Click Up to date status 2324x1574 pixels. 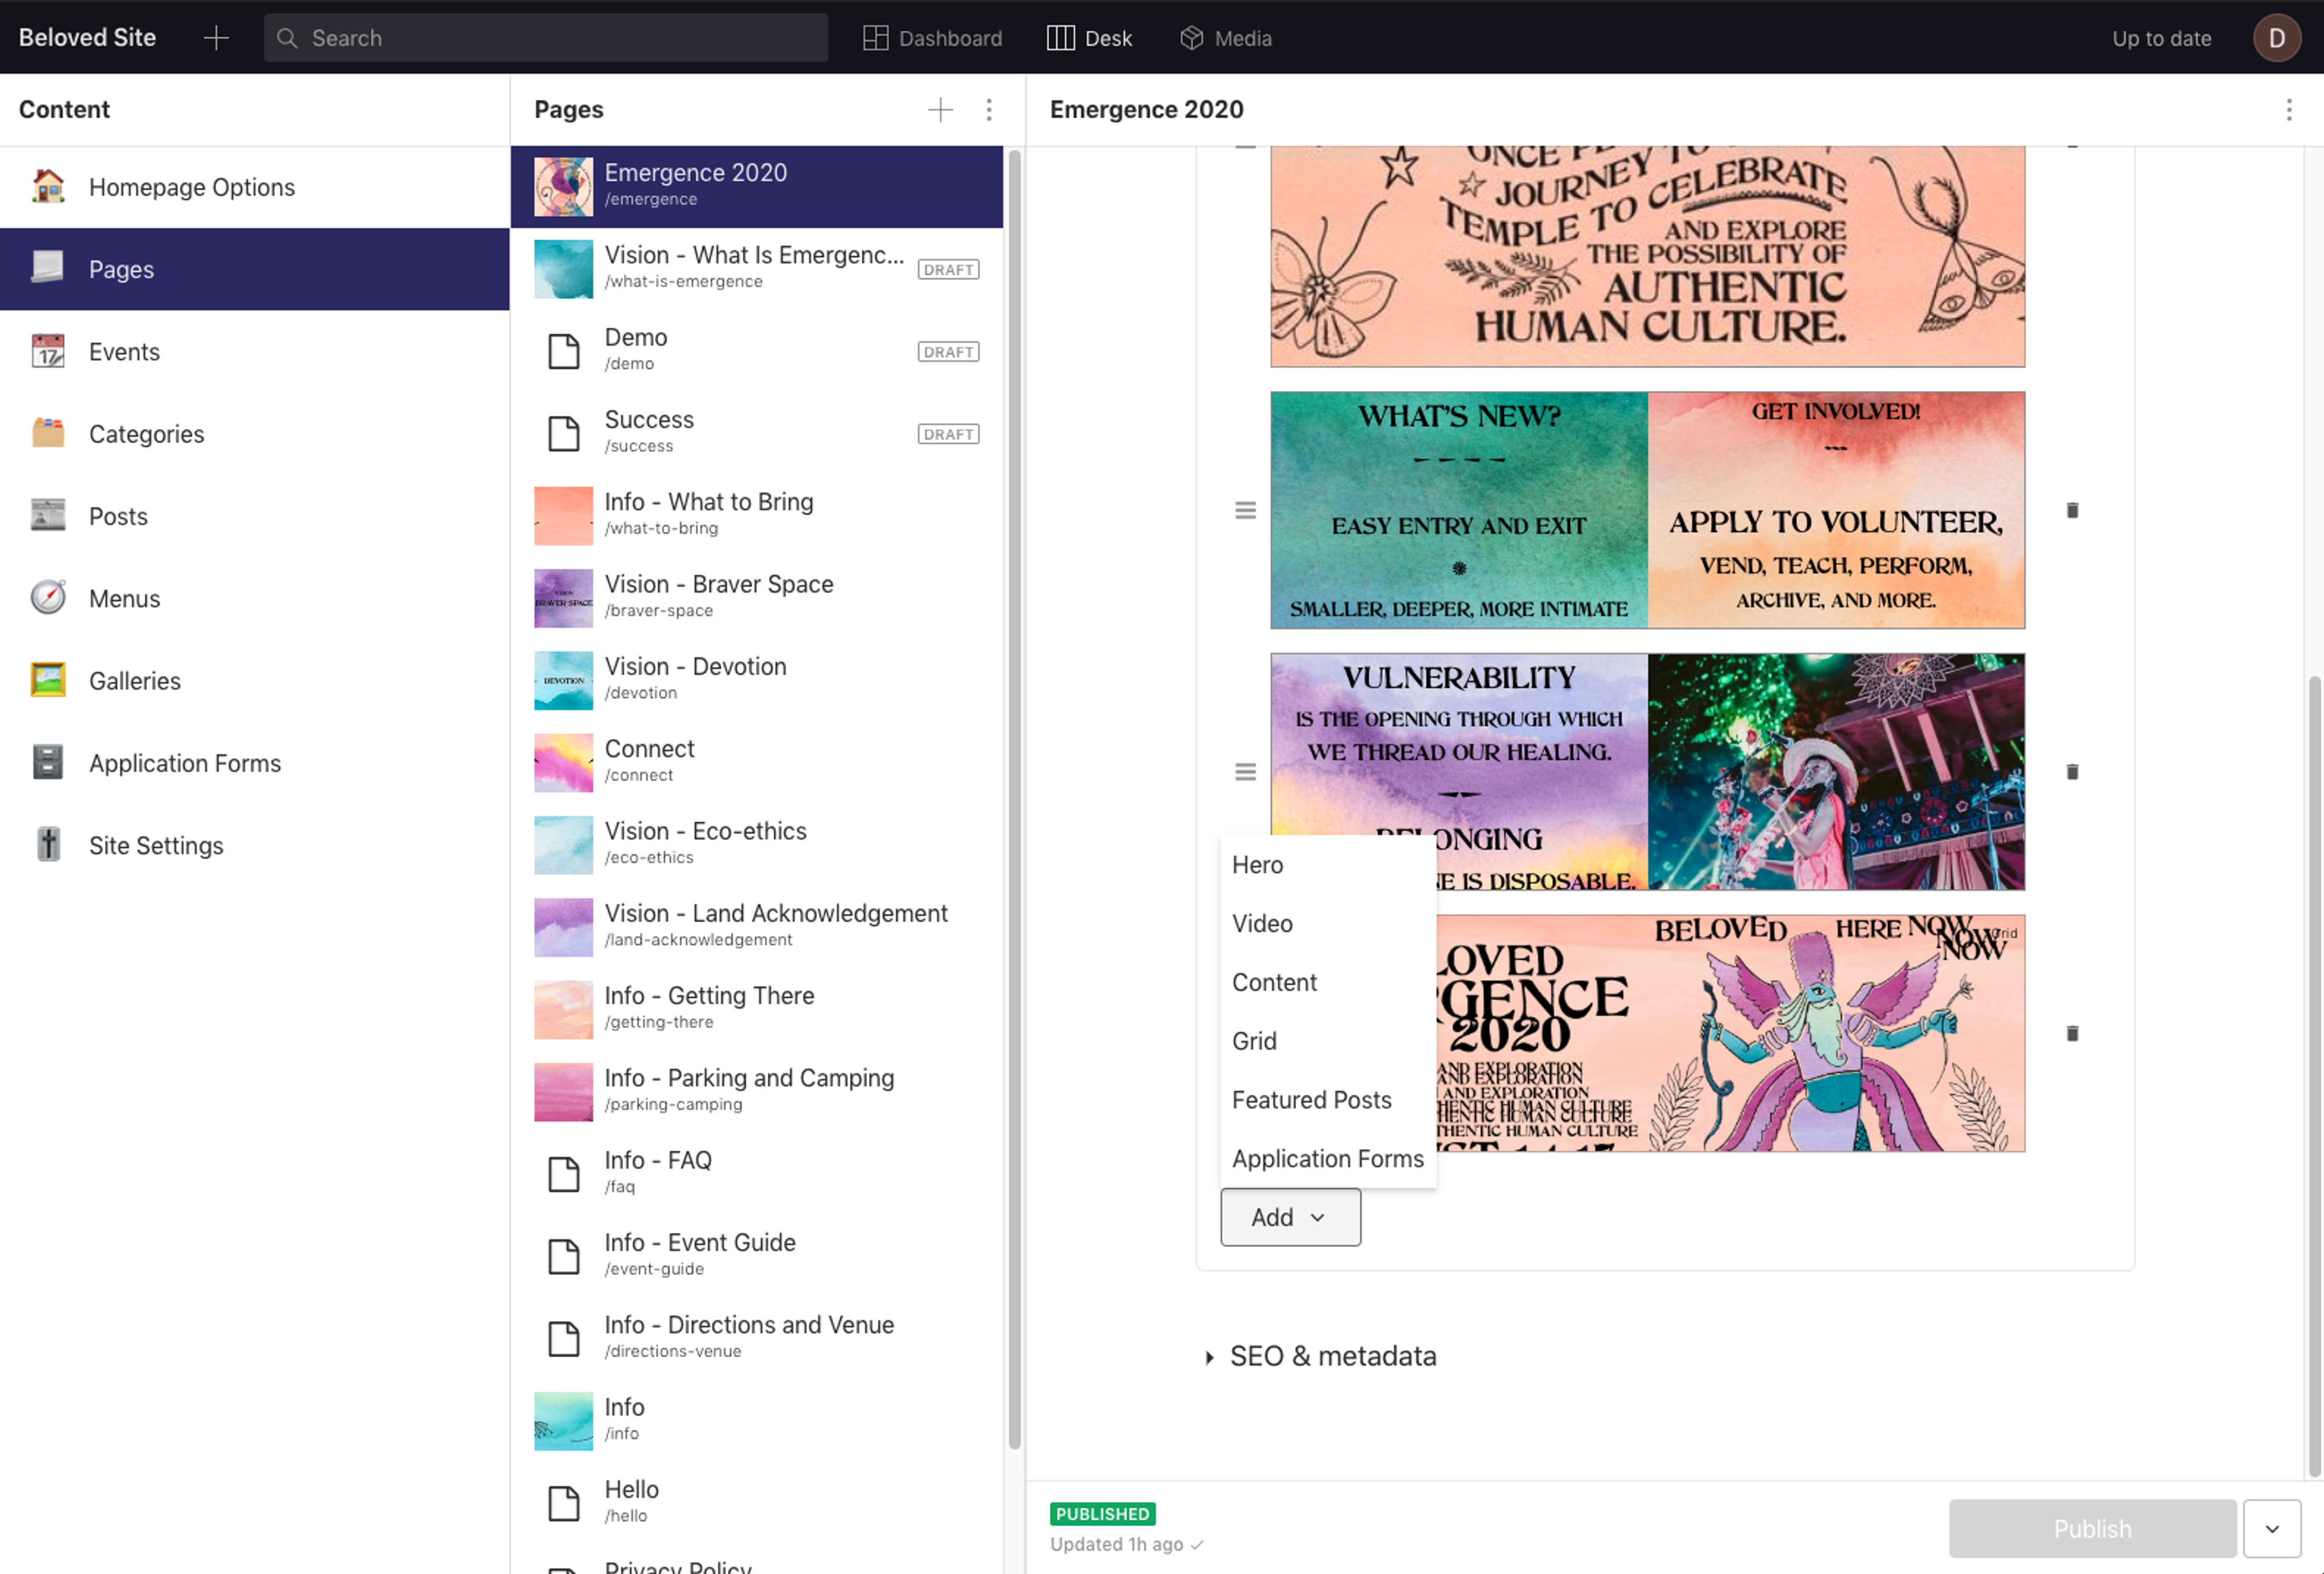click(2161, 38)
